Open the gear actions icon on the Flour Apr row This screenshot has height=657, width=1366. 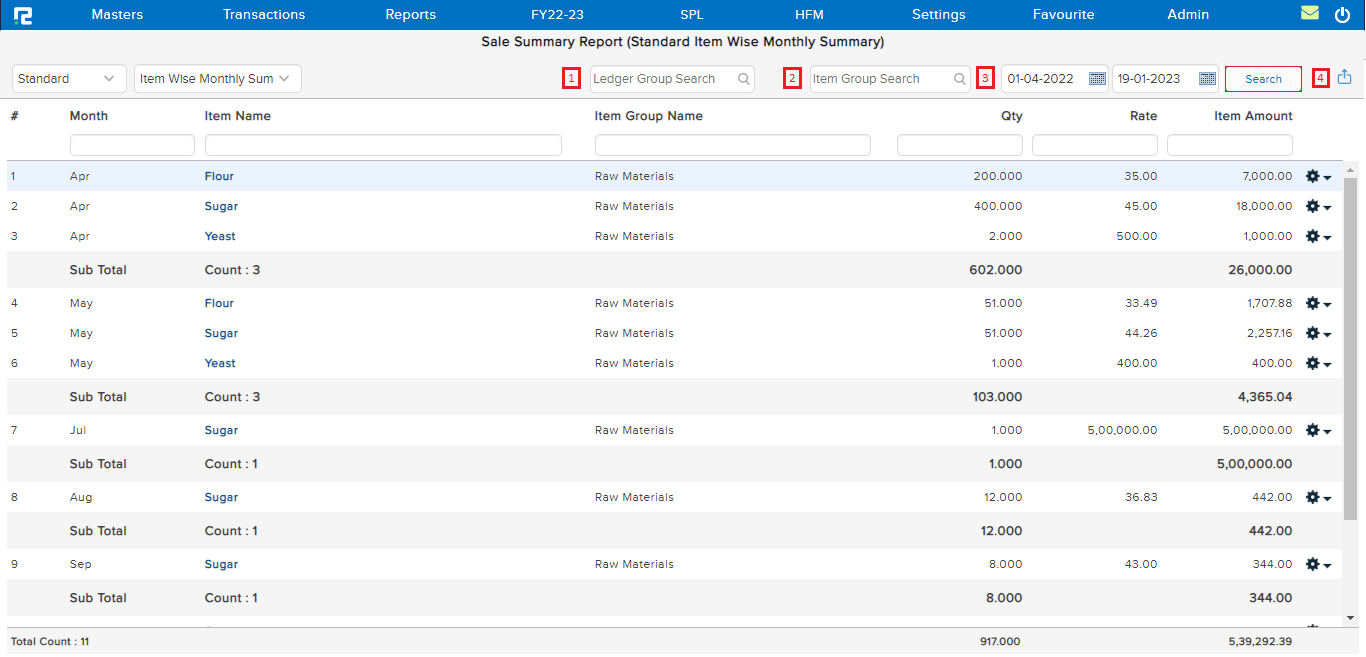click(x=1314, y=176)
